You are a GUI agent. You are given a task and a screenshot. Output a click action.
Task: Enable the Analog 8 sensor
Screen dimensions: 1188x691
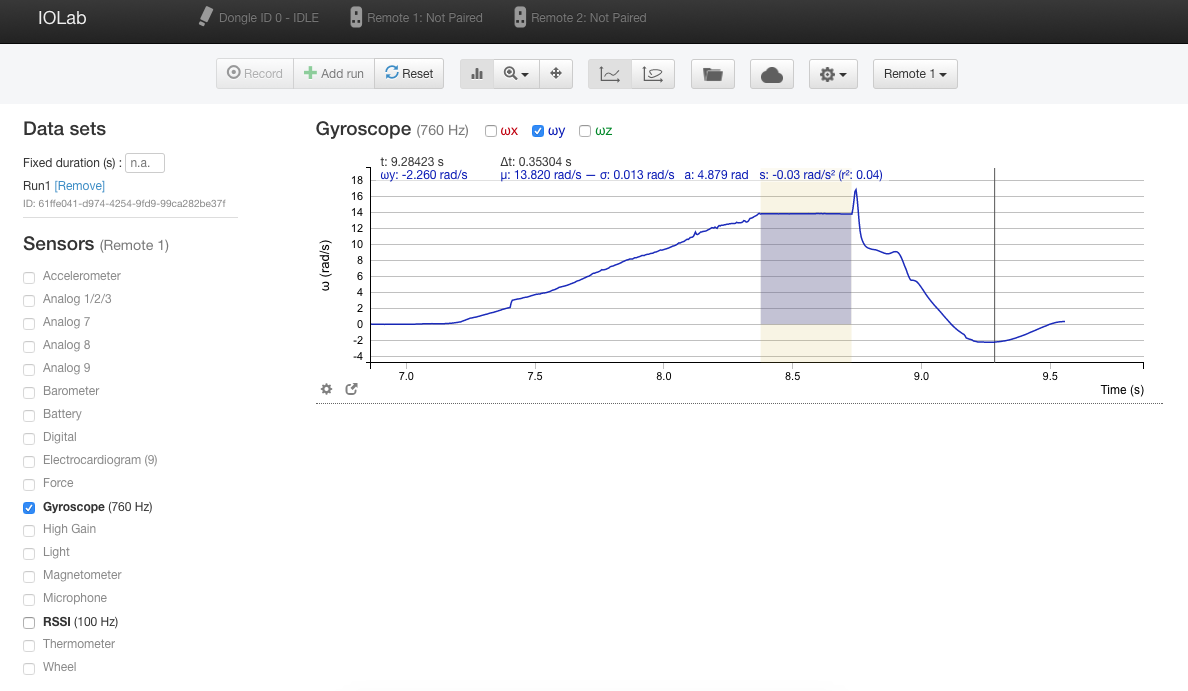(29, 346)
